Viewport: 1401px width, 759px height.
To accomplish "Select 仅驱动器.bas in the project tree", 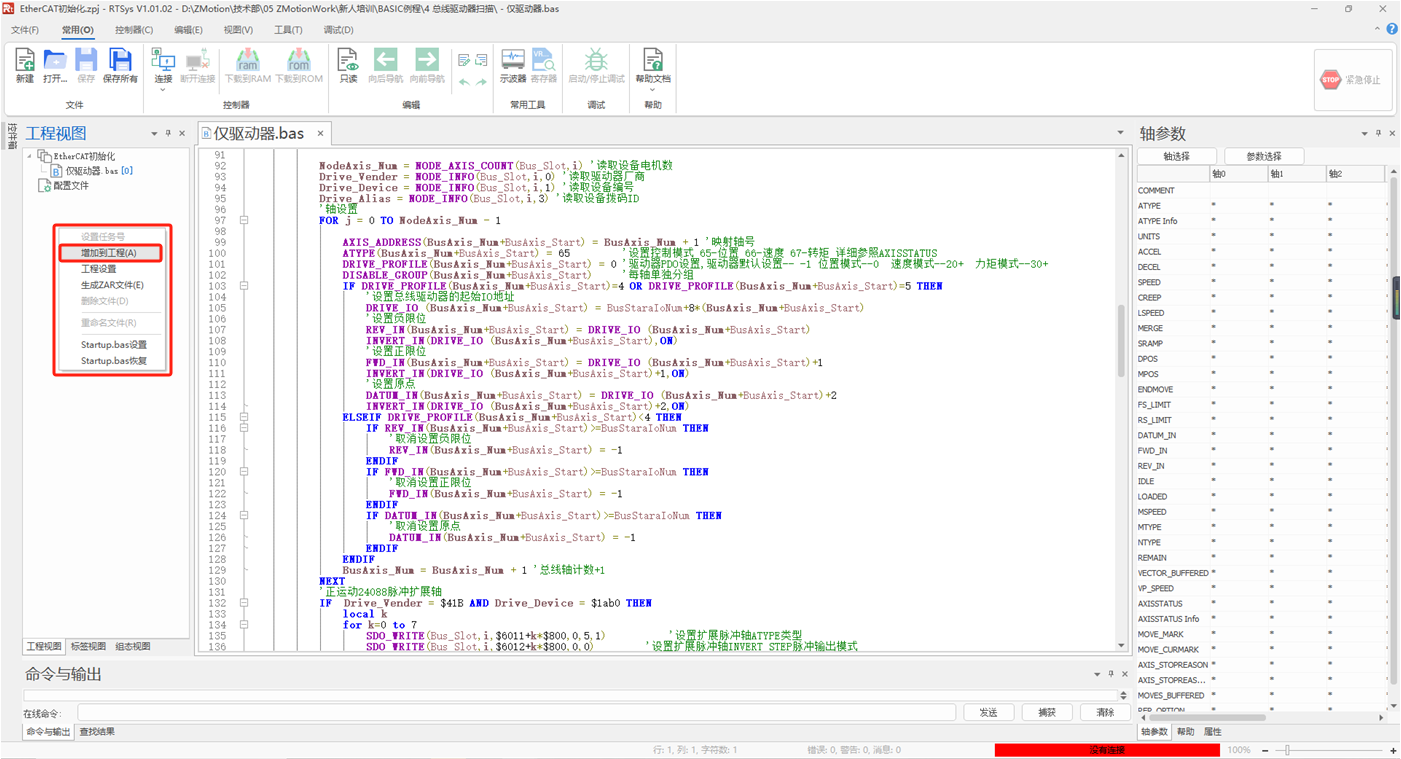I will [x=92, y=171].
